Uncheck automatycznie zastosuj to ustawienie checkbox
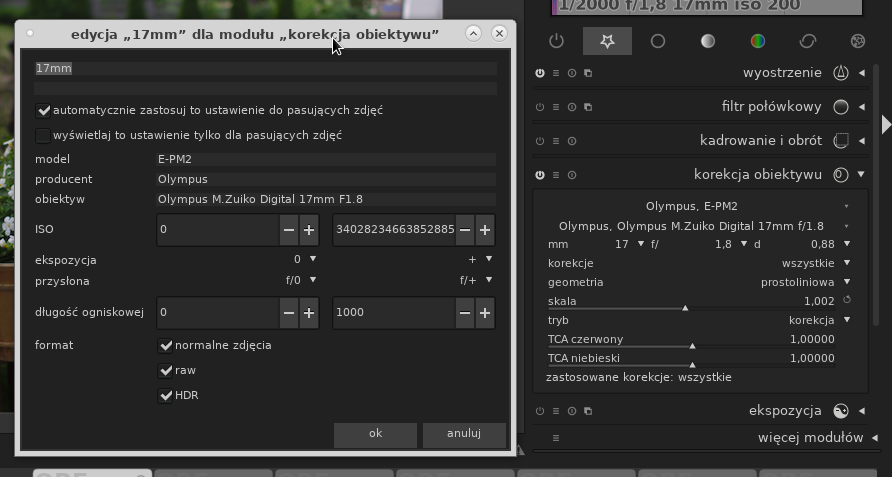The height and width of the screenshot is (477, 892). (43, 110)
